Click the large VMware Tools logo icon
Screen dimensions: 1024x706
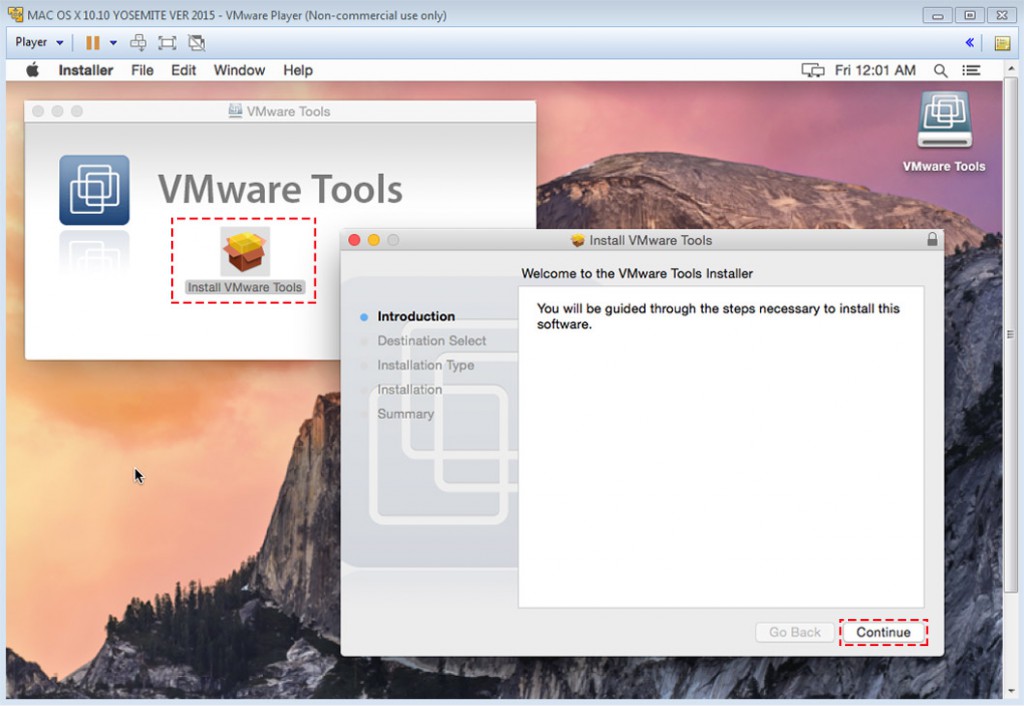coord(94,190)
